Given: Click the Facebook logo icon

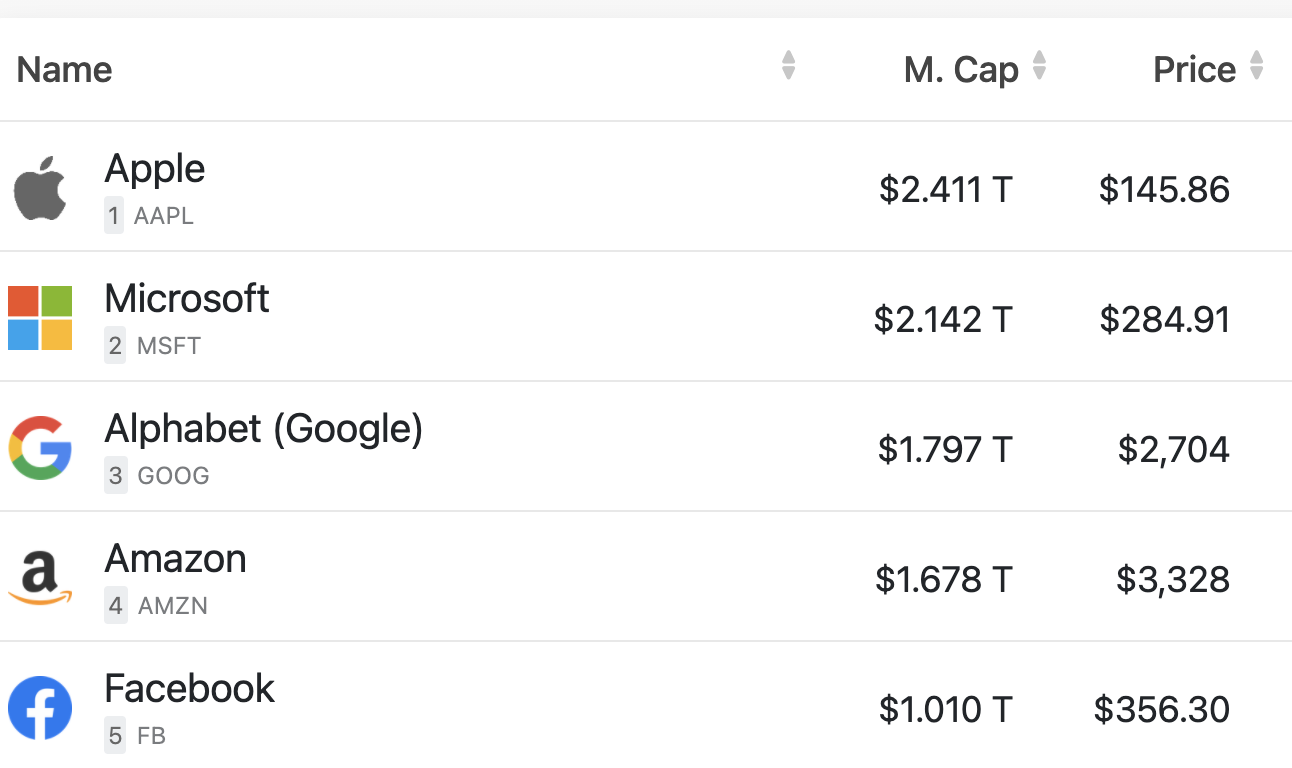Looking at the screenshot, I should point(39,708).
